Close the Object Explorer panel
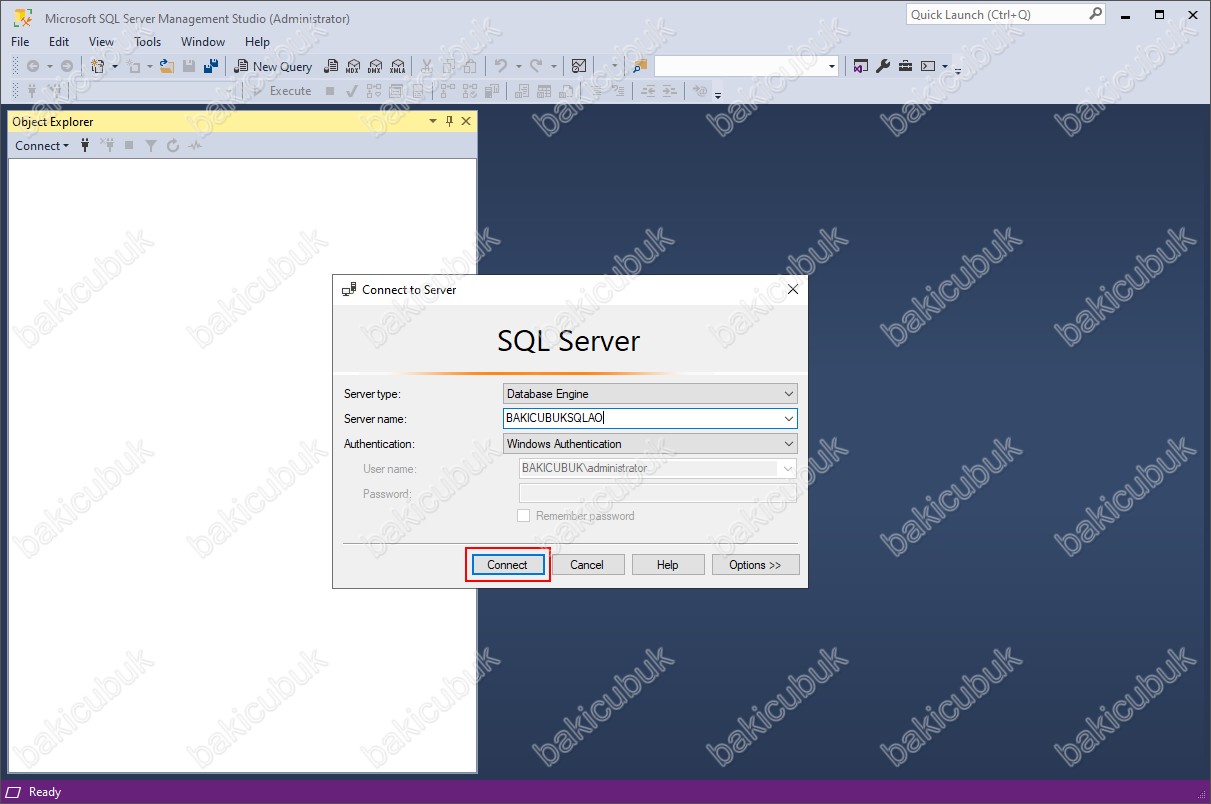Viewport: 1211px width, 804px height. coord(465,121)
